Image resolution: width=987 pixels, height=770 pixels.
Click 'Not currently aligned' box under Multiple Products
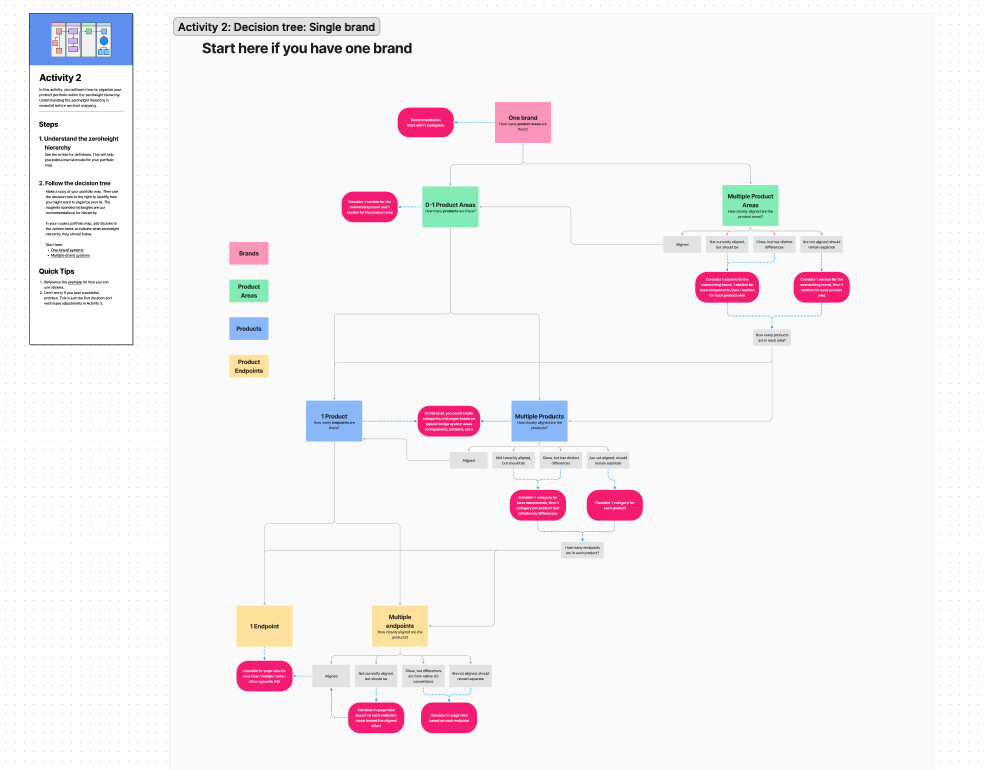click(x=514, y=460)
